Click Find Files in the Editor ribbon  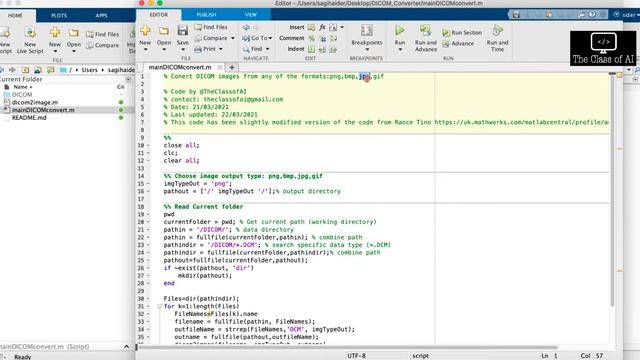coord(211,27)
